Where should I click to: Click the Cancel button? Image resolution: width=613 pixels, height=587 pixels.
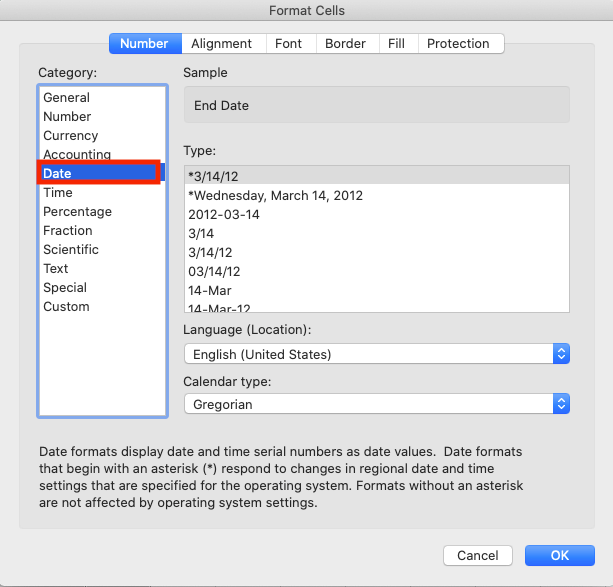pos(477,556)
